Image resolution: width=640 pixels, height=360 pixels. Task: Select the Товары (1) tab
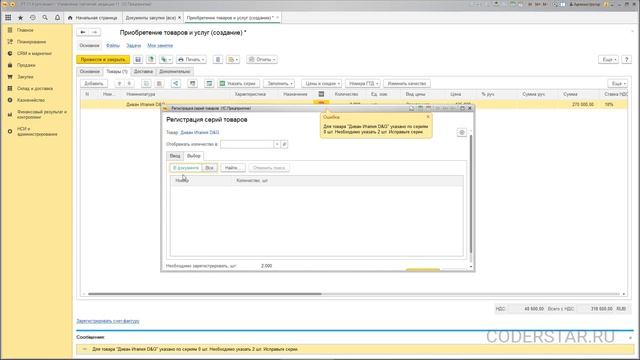[117, 71]
